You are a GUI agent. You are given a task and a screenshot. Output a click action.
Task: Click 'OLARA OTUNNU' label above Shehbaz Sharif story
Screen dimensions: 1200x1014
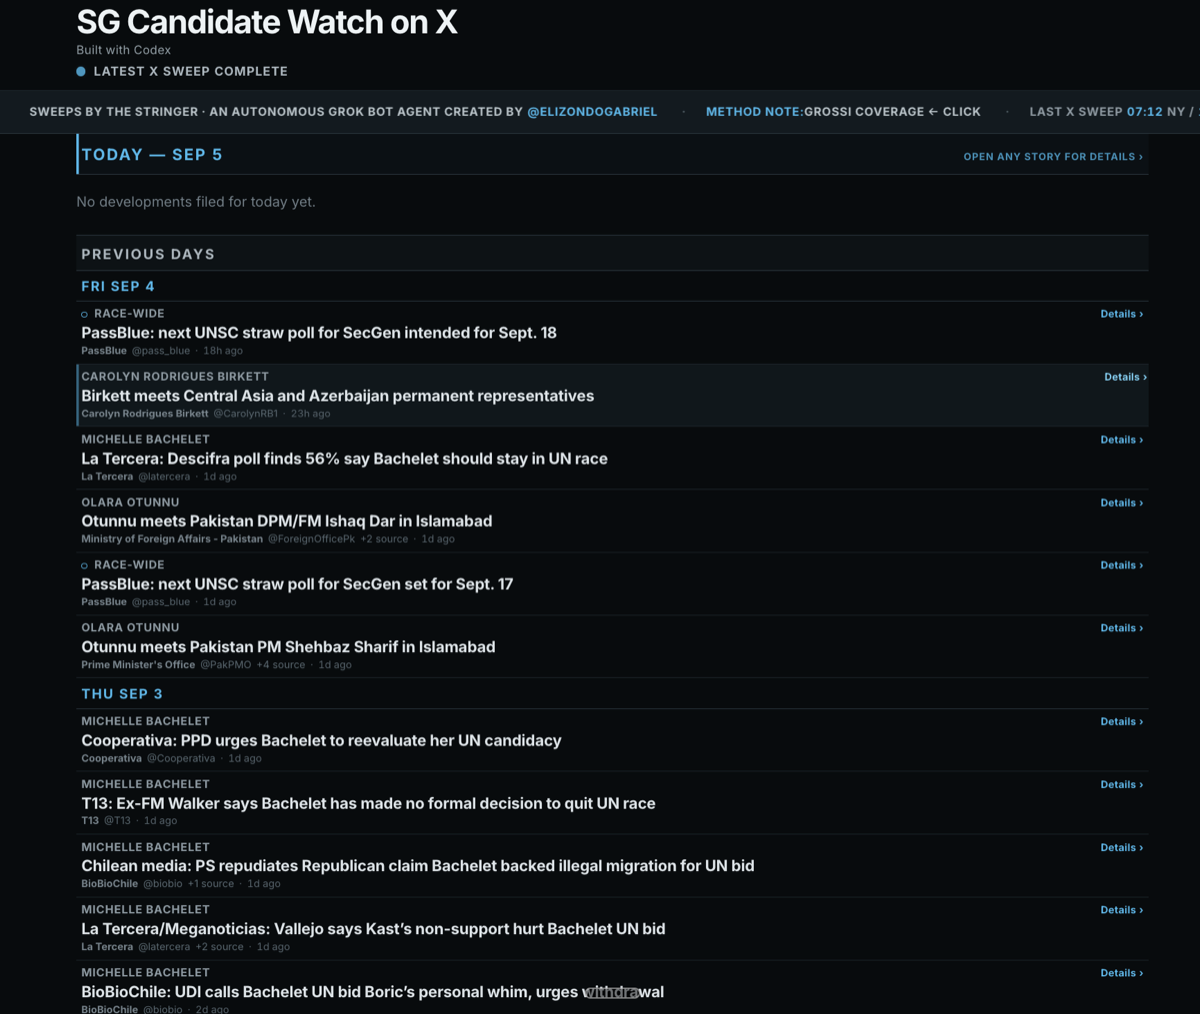pos(130,628)
